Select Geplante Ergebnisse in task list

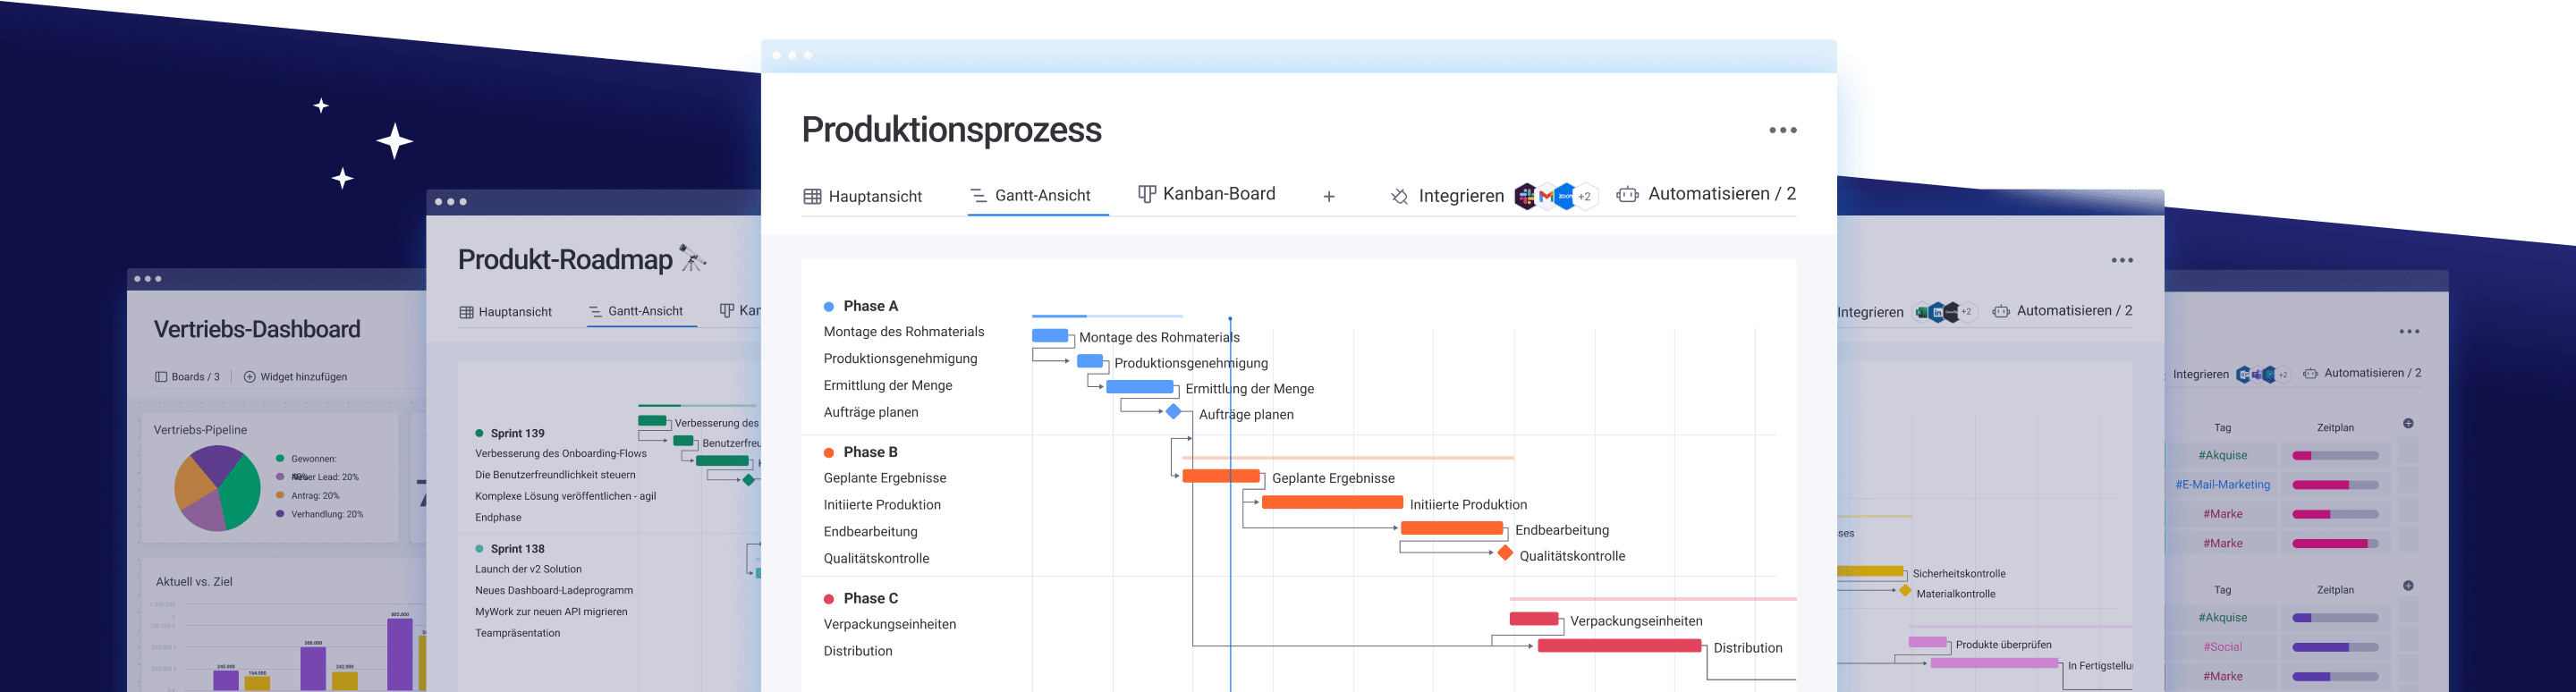pos(885,478)
